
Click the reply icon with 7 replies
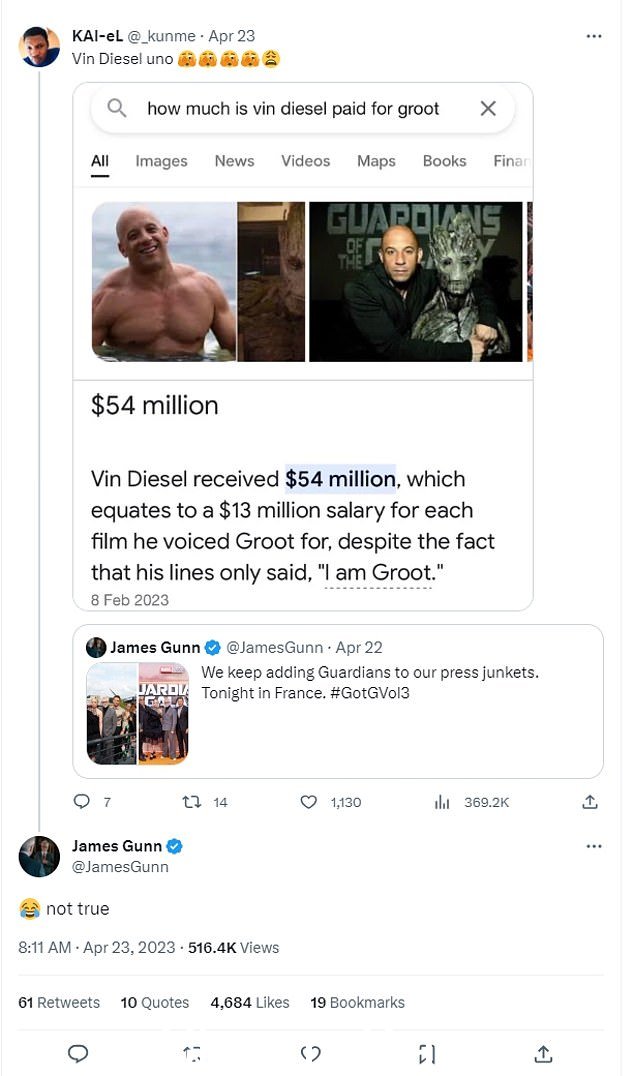[82, 802]
